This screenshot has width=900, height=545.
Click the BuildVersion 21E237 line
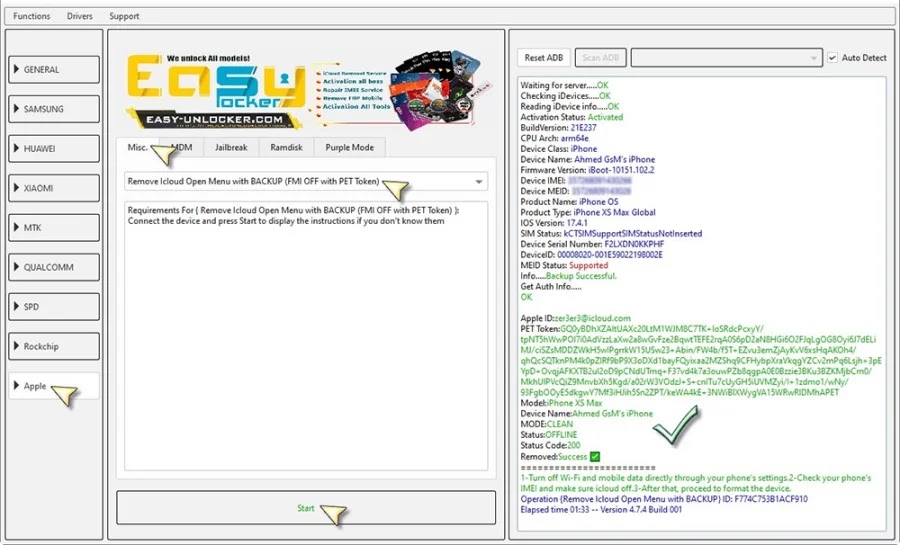558,128
